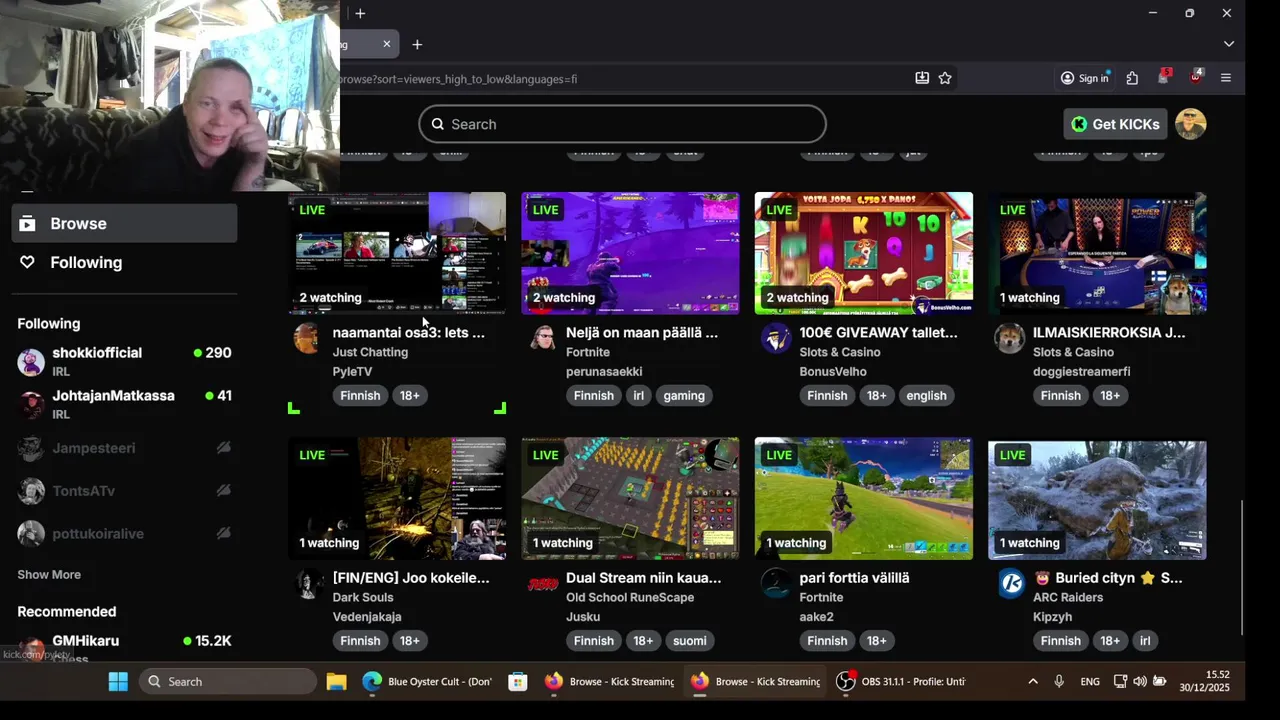Open recommended channel GMHikaru

(x=124, y=646)
